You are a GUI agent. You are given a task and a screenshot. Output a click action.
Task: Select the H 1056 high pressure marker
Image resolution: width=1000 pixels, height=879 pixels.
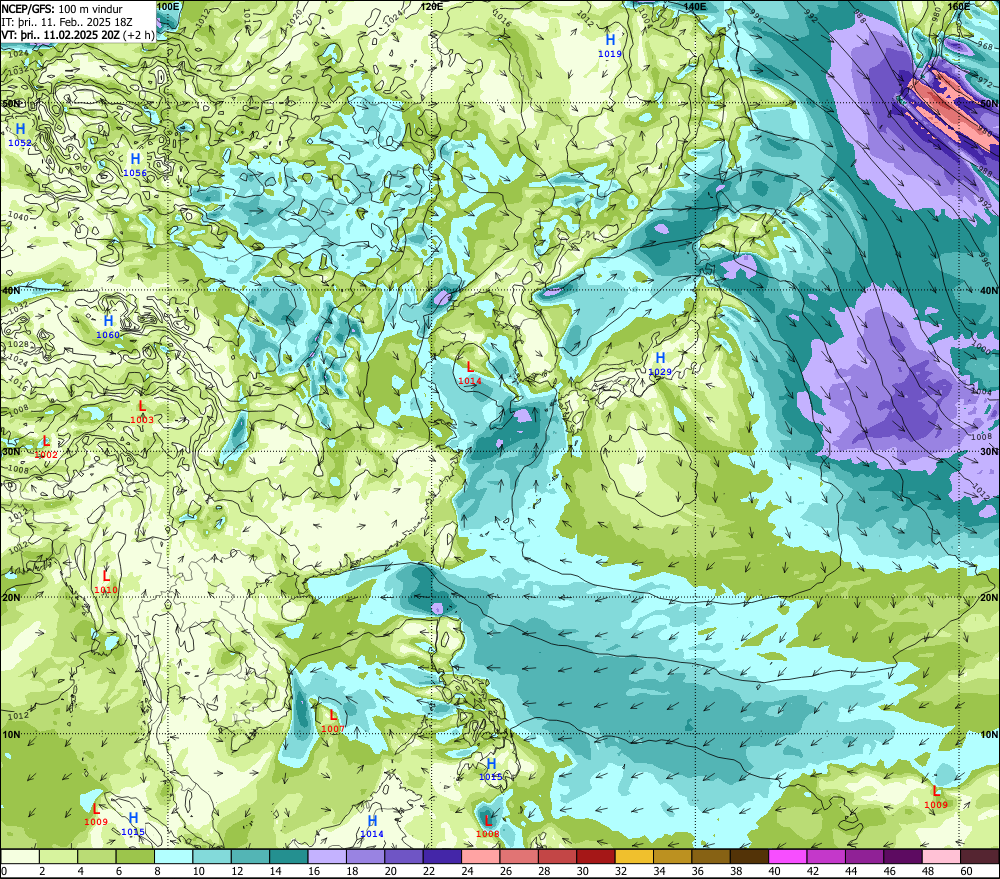[135, 165]
